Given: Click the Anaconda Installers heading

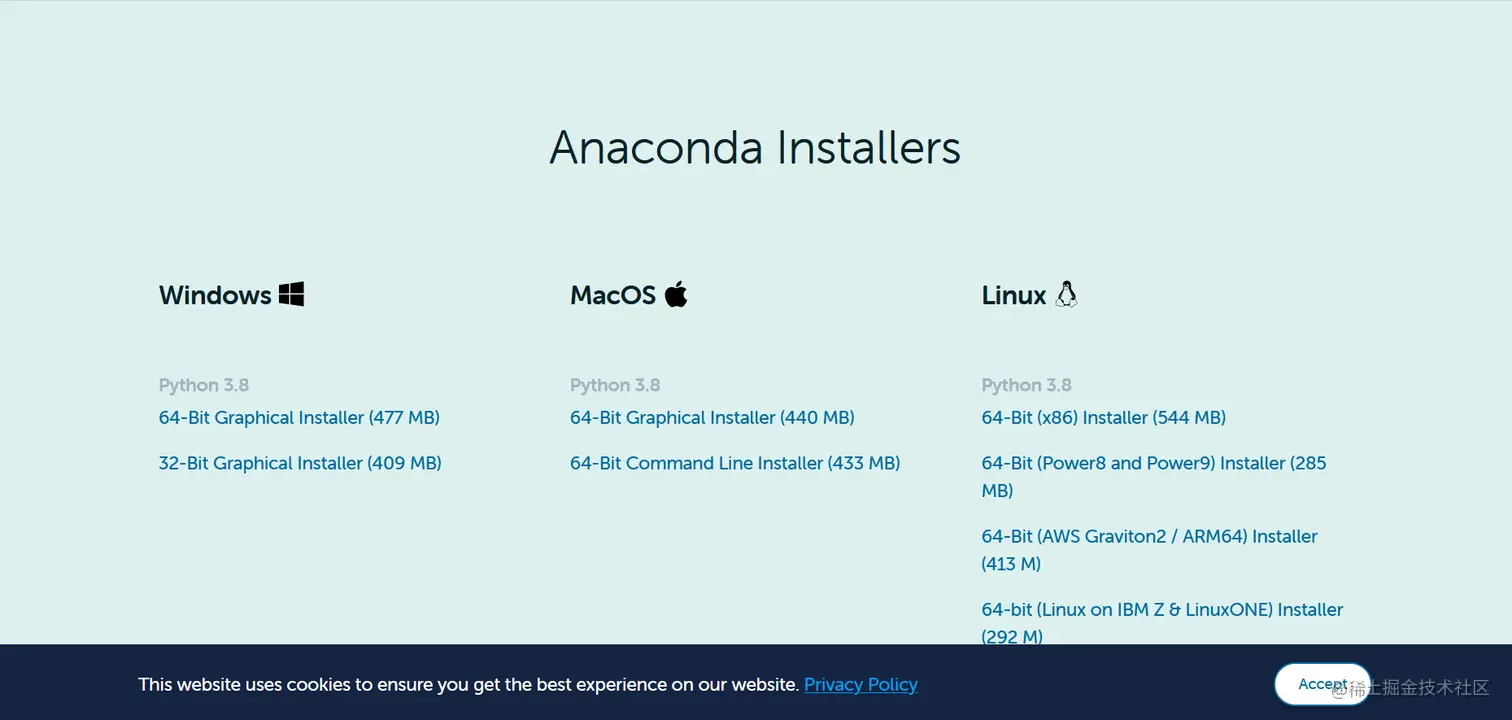Looking at the screenshot, I should (x=755, y=148).
